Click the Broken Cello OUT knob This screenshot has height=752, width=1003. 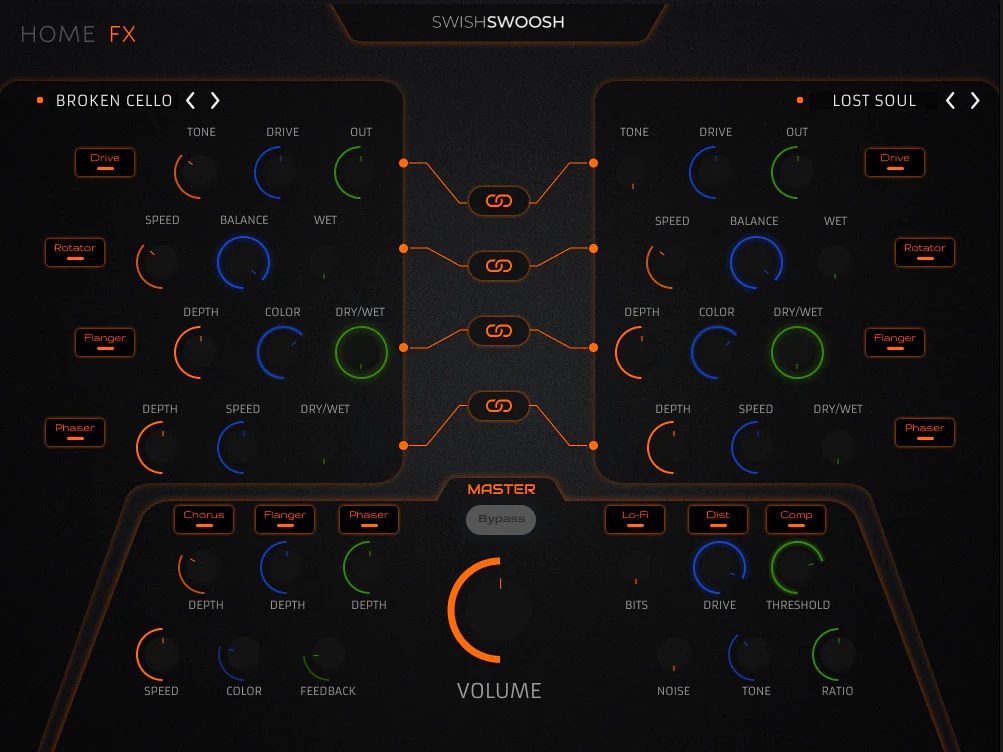pyautogui.click(x=358, y=173)
